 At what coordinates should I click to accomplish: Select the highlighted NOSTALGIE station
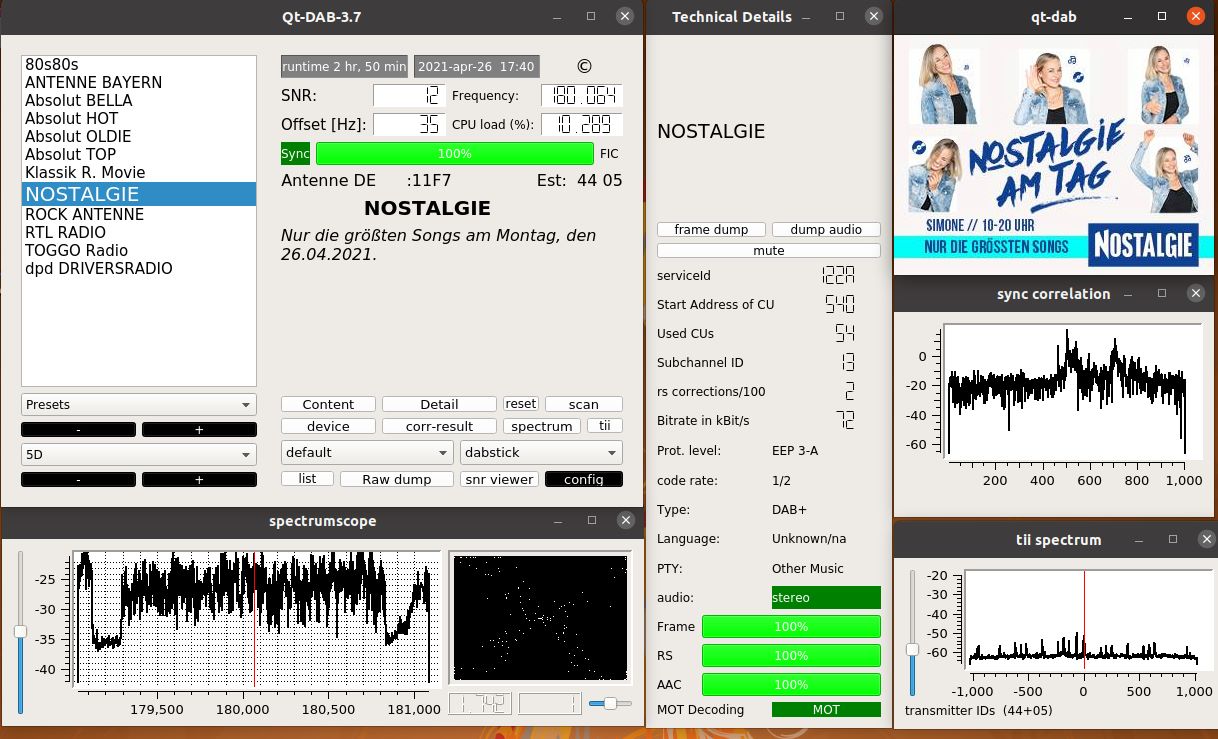[x=139, y=194]
